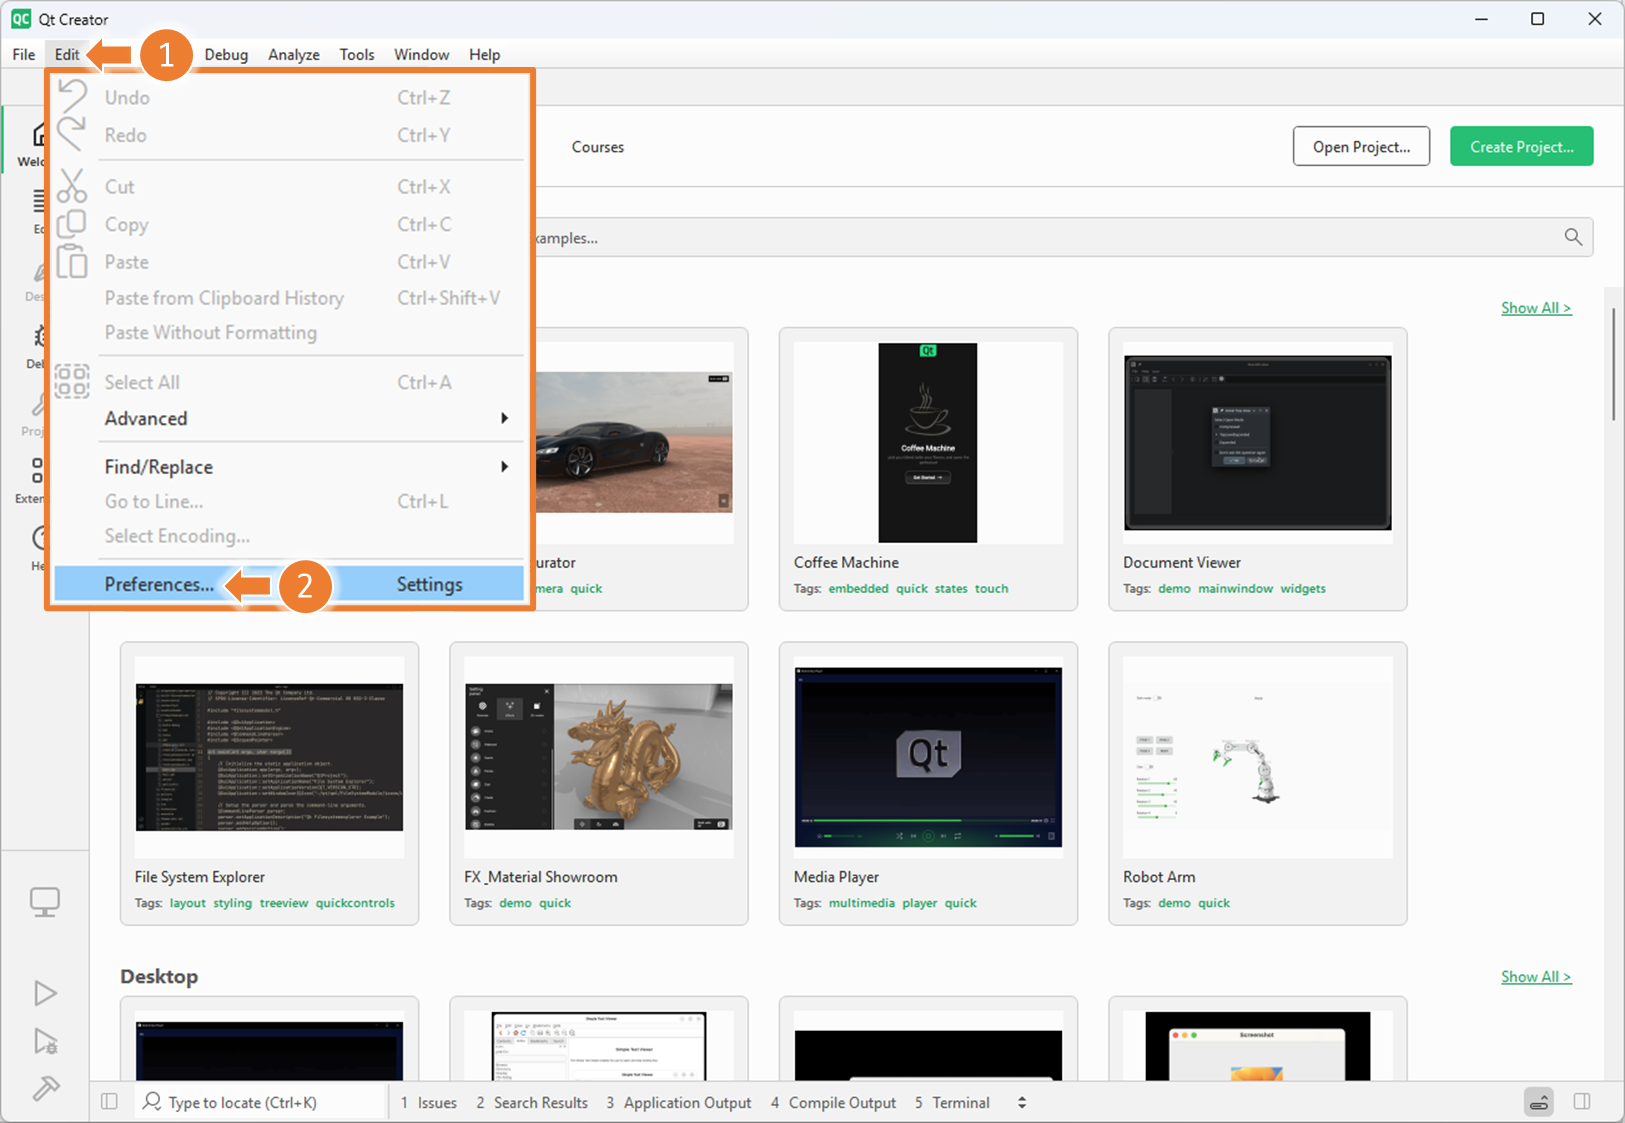Toggle the right sidebar in status bar
This screenshot has height=1123, width=1625.
pos(1582,1102)
